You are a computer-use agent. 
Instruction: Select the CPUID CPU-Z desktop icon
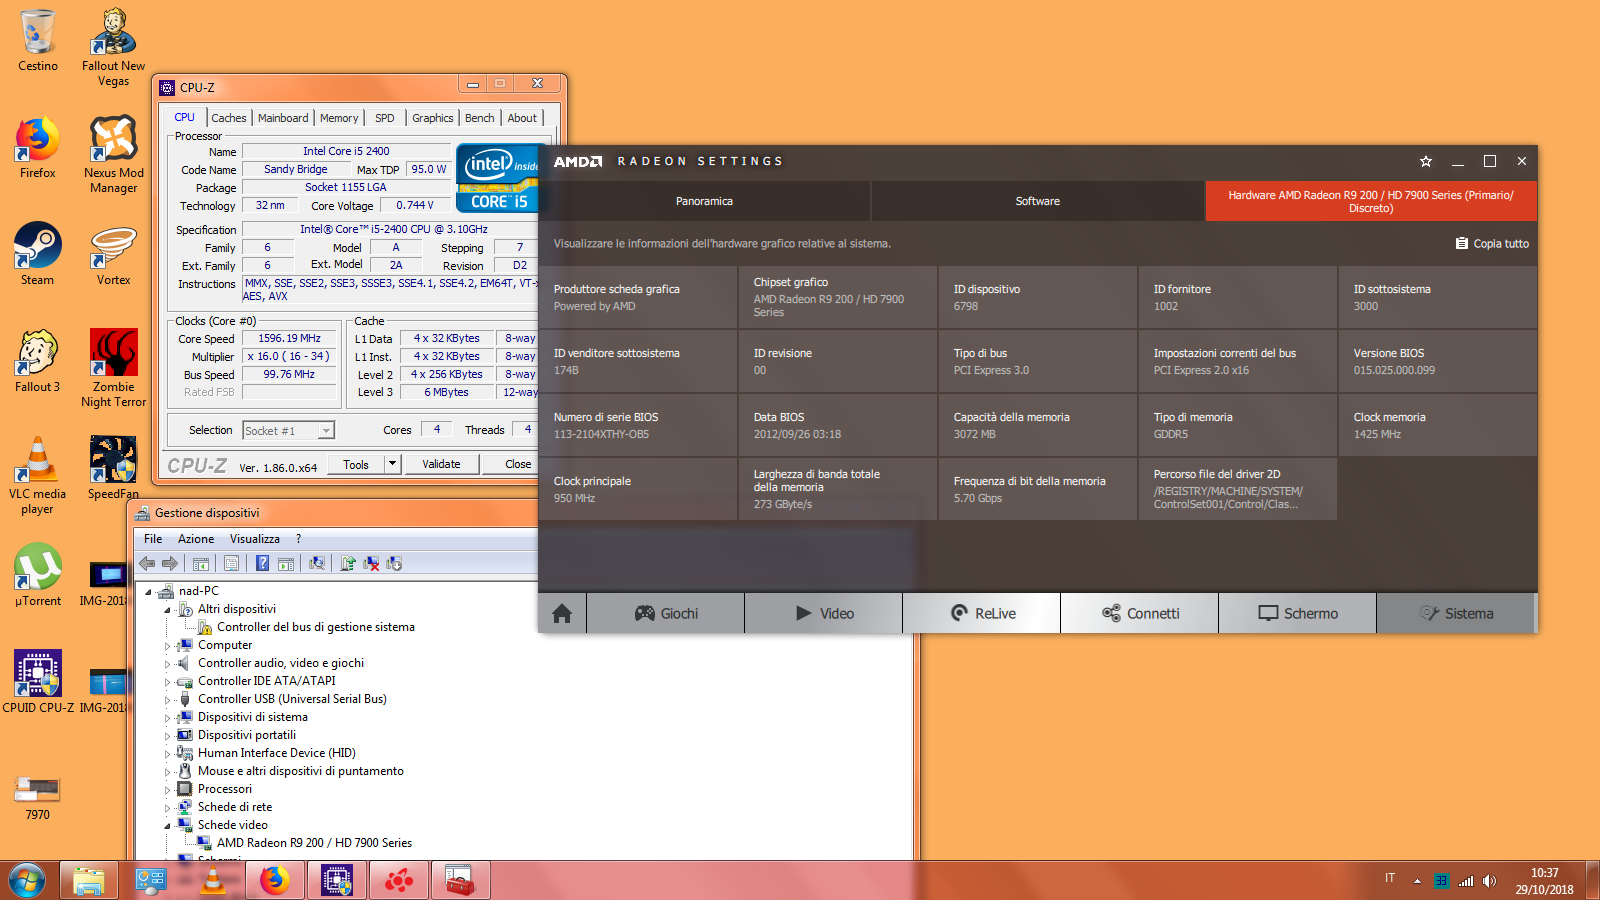coord(38,682)
